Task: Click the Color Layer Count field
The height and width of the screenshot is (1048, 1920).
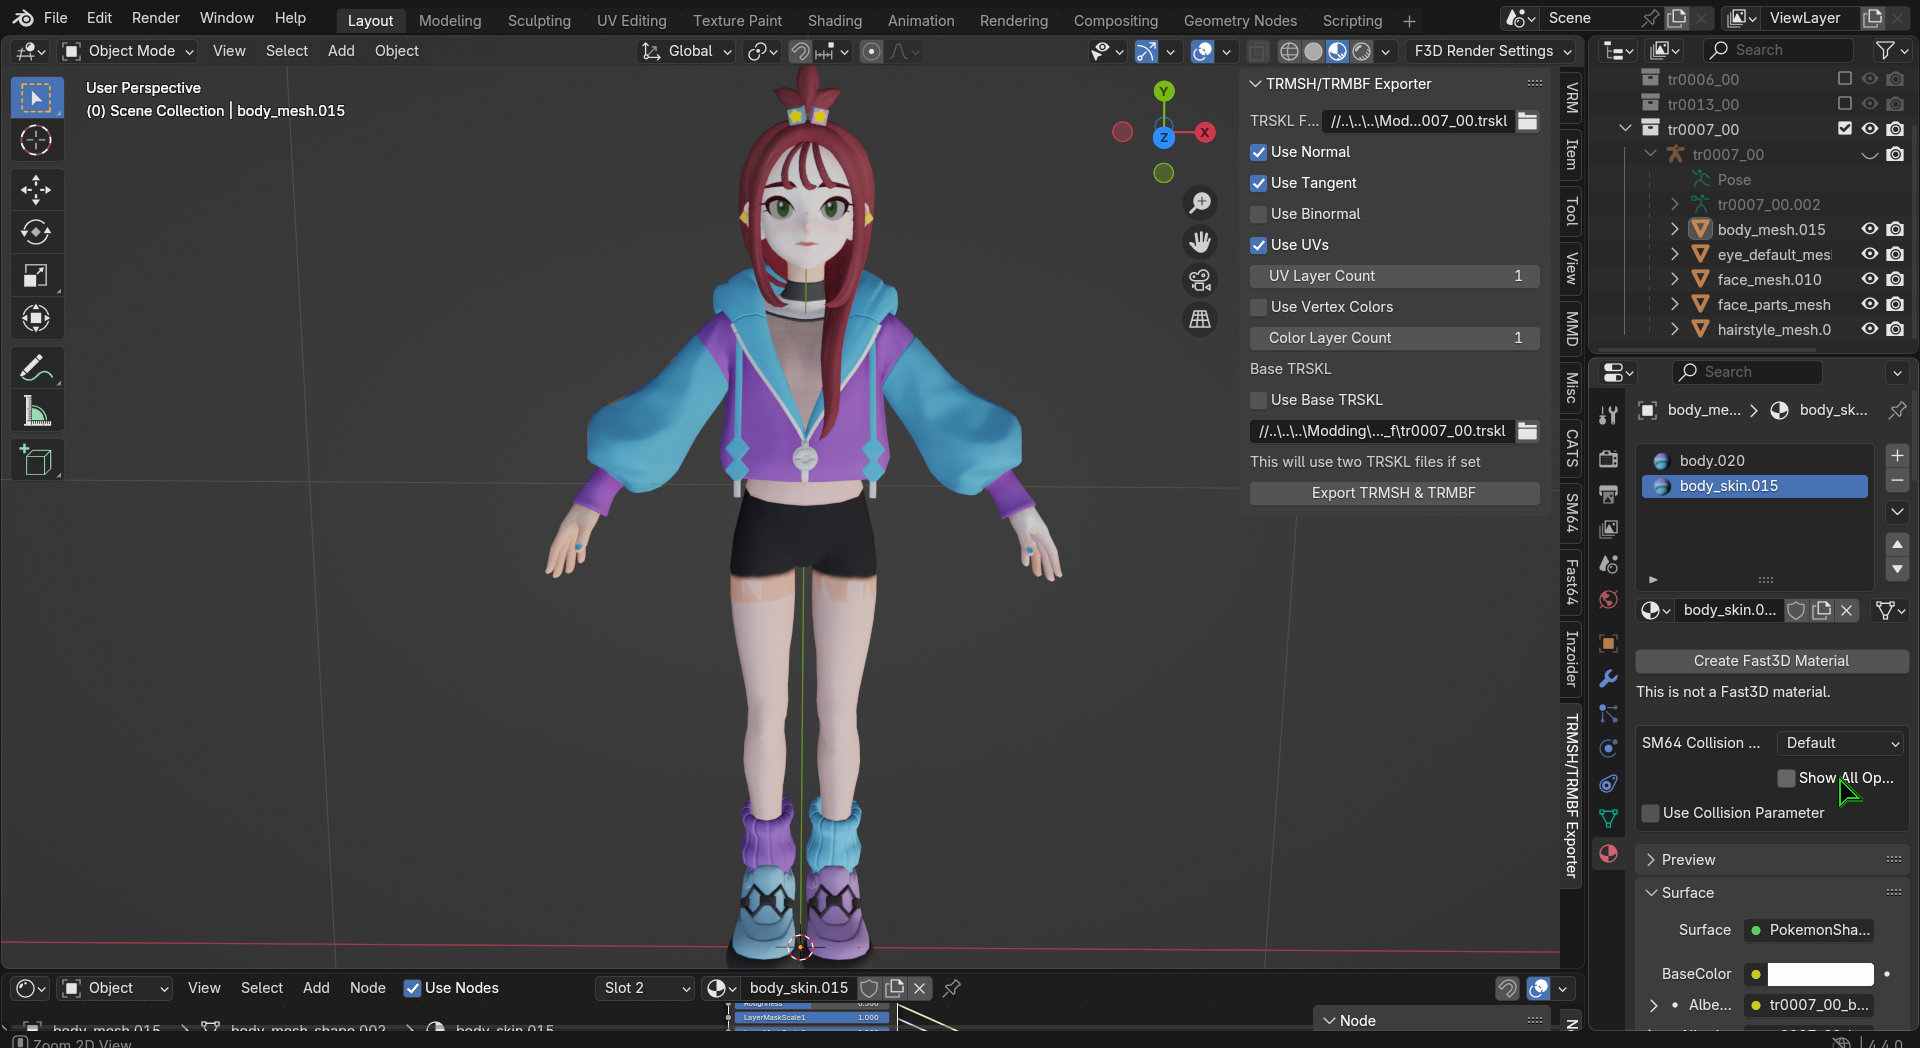Action: coord(1394,338)
